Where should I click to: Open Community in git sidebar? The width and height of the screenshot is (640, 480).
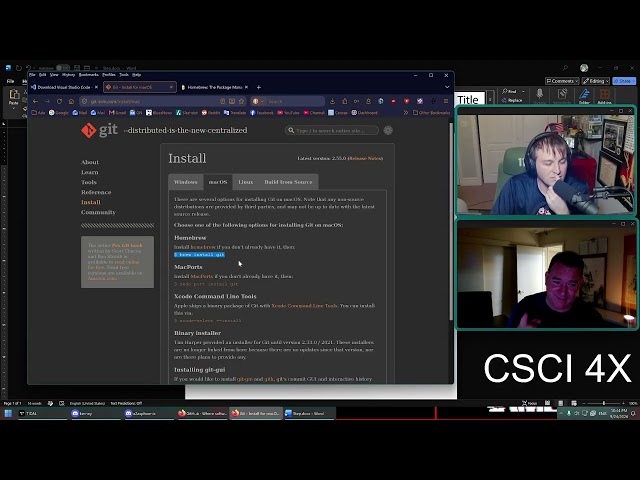click(98, 212)
